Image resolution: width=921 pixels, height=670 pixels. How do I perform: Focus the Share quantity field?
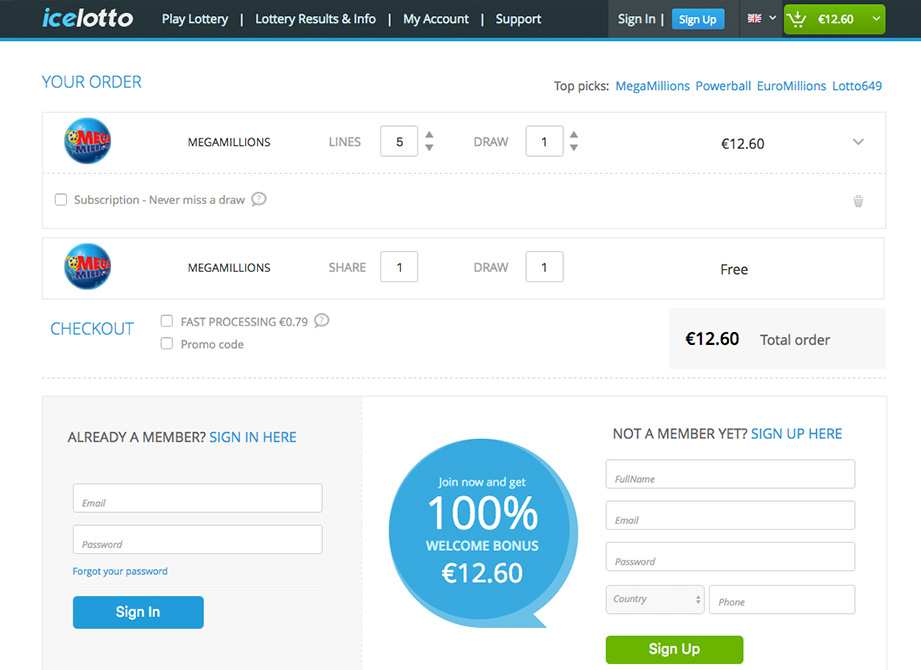399,267
